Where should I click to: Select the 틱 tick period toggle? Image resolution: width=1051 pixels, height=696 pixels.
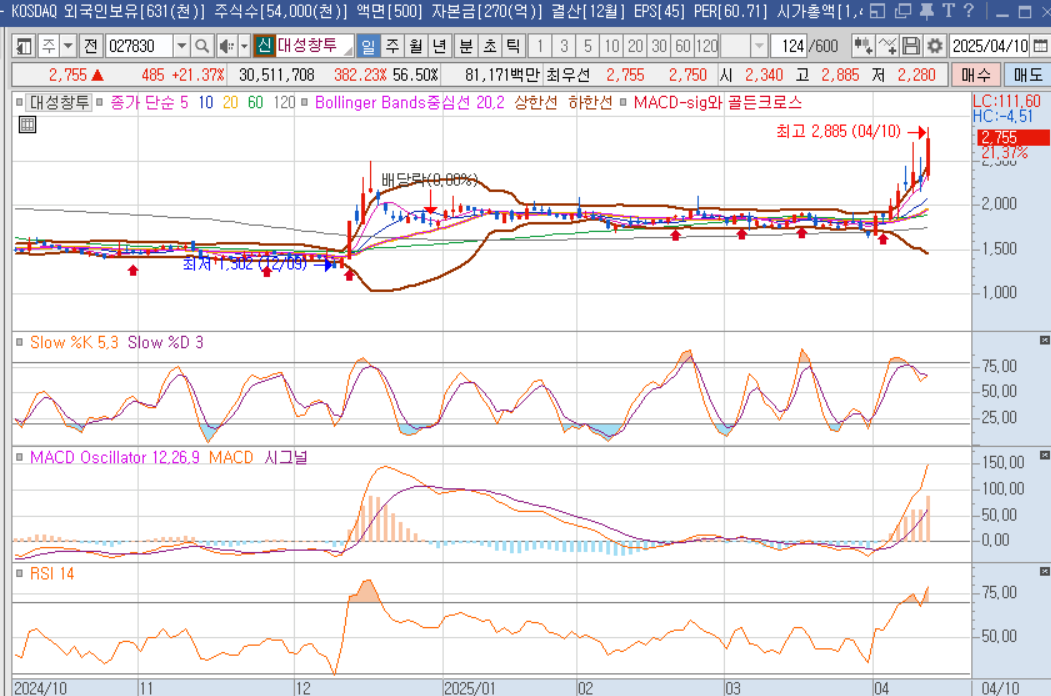pyautogui.click(x=513, y=46)
